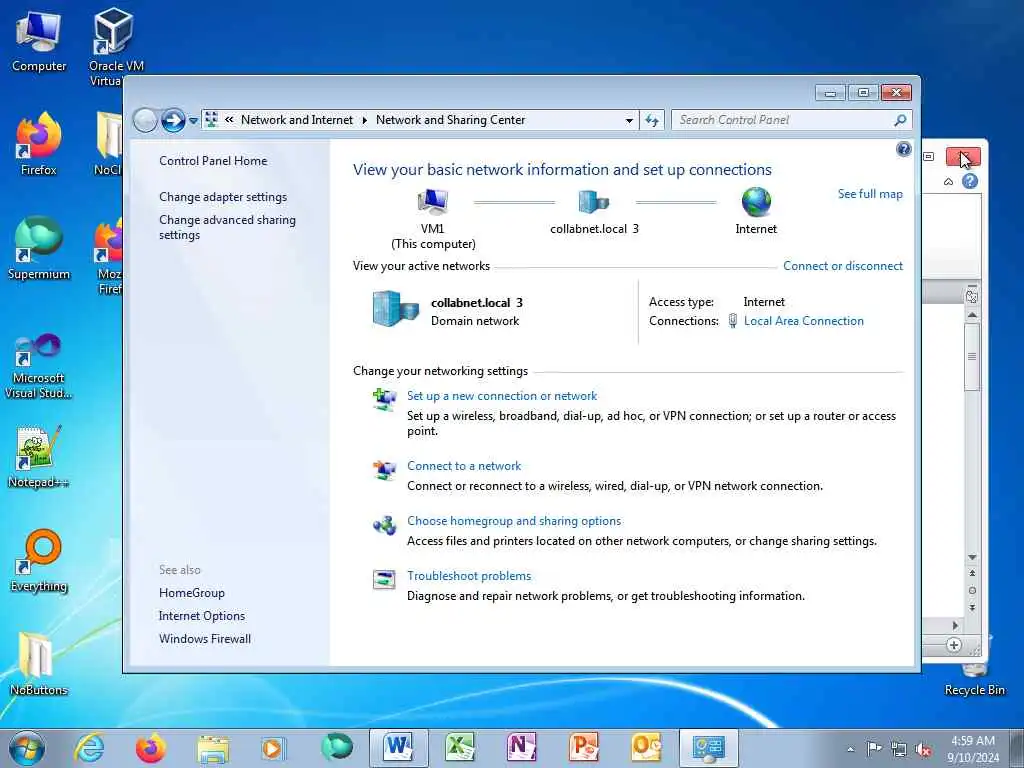Open Excel from the taskbar
Image resolution: width=1024 pixels, height=768 pixels.
(x=460, y=748)
